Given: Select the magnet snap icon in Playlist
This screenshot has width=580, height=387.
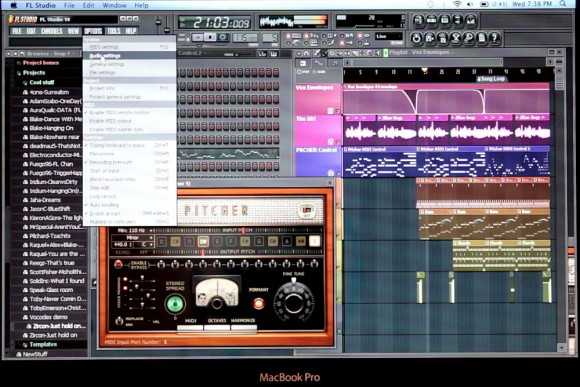Looking at the screenshot, I should point(306,54).
